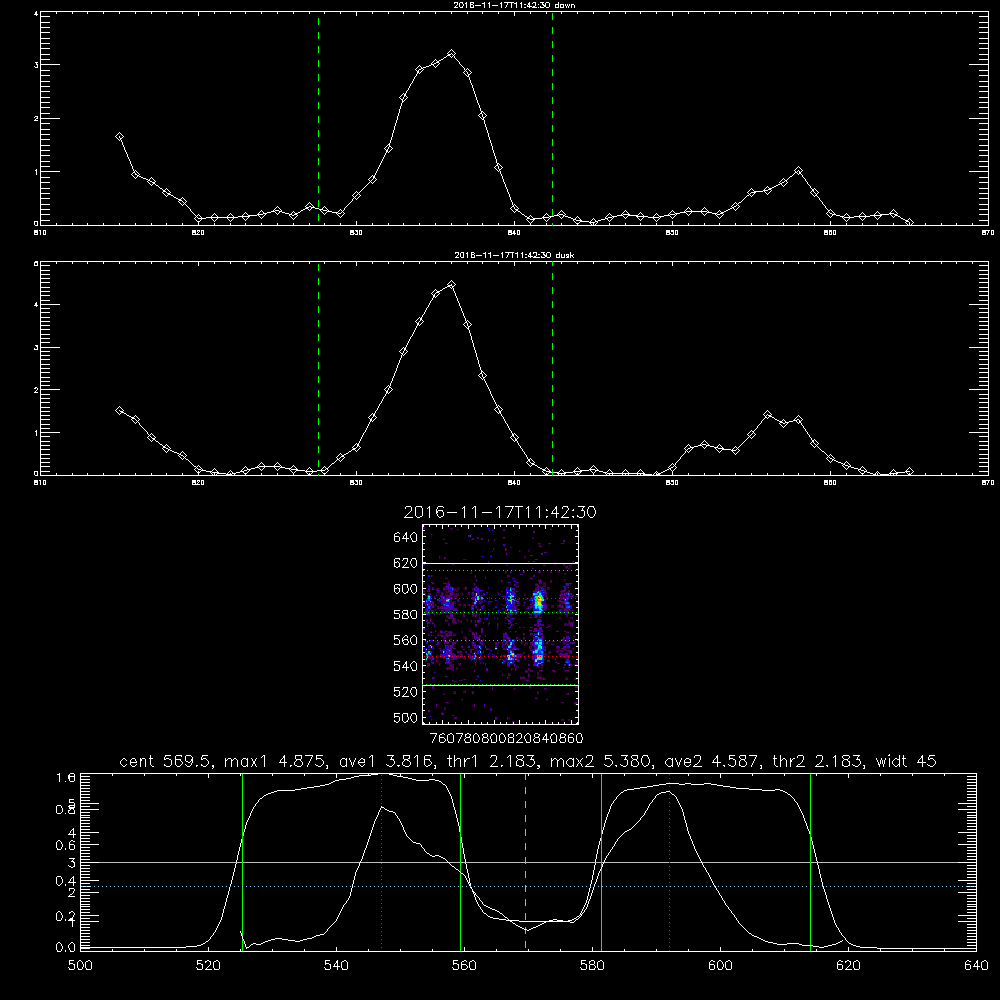
Task: Click the highest diamond marker in dusk plot
Action: (452, 284)
